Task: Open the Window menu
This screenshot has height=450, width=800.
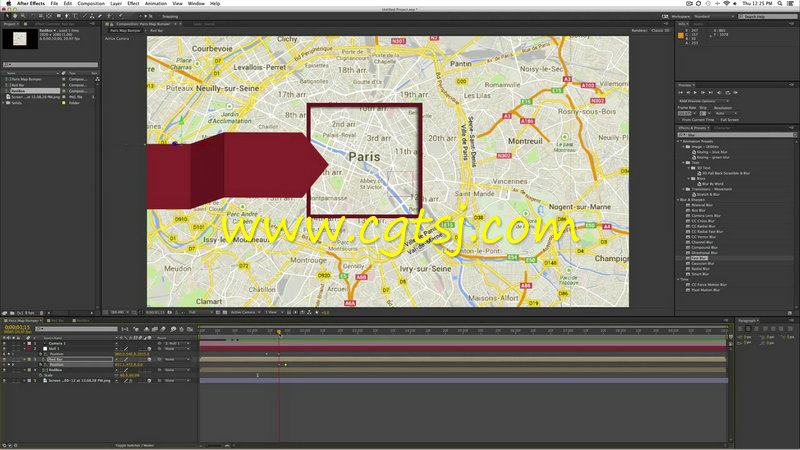Action: coord(196,3)
